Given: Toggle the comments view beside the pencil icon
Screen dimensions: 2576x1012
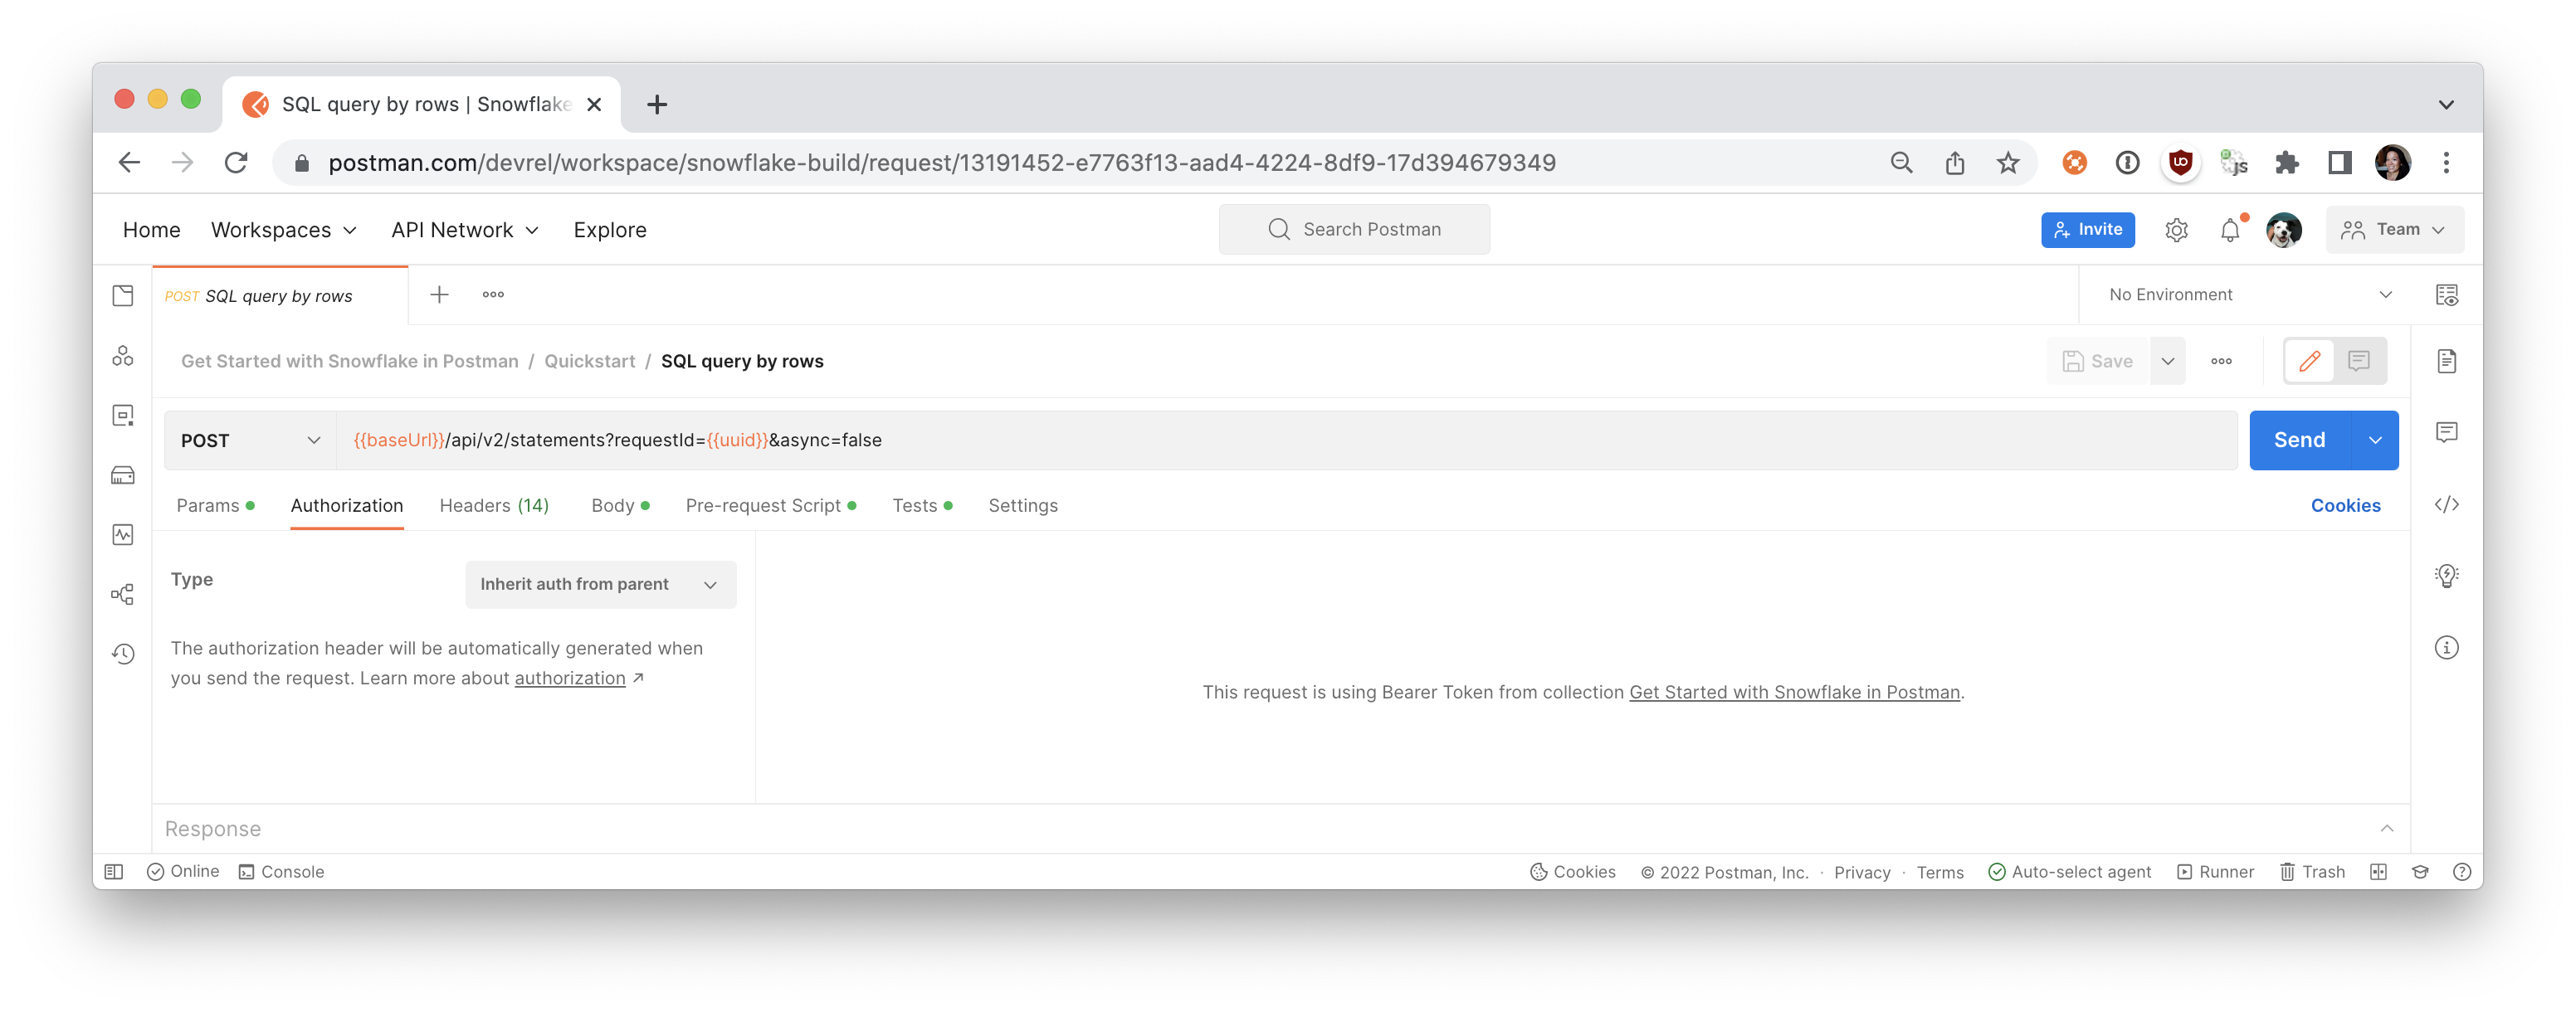Looking at the screenshot, I should coord(2359,360).
